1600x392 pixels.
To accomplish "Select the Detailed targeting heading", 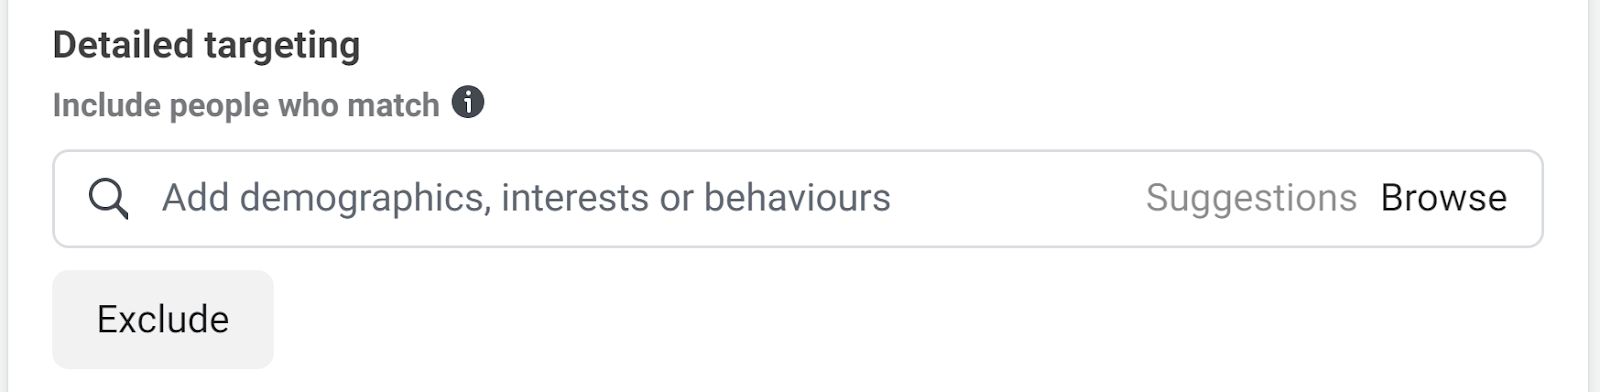I will click(x=206, y=46).
